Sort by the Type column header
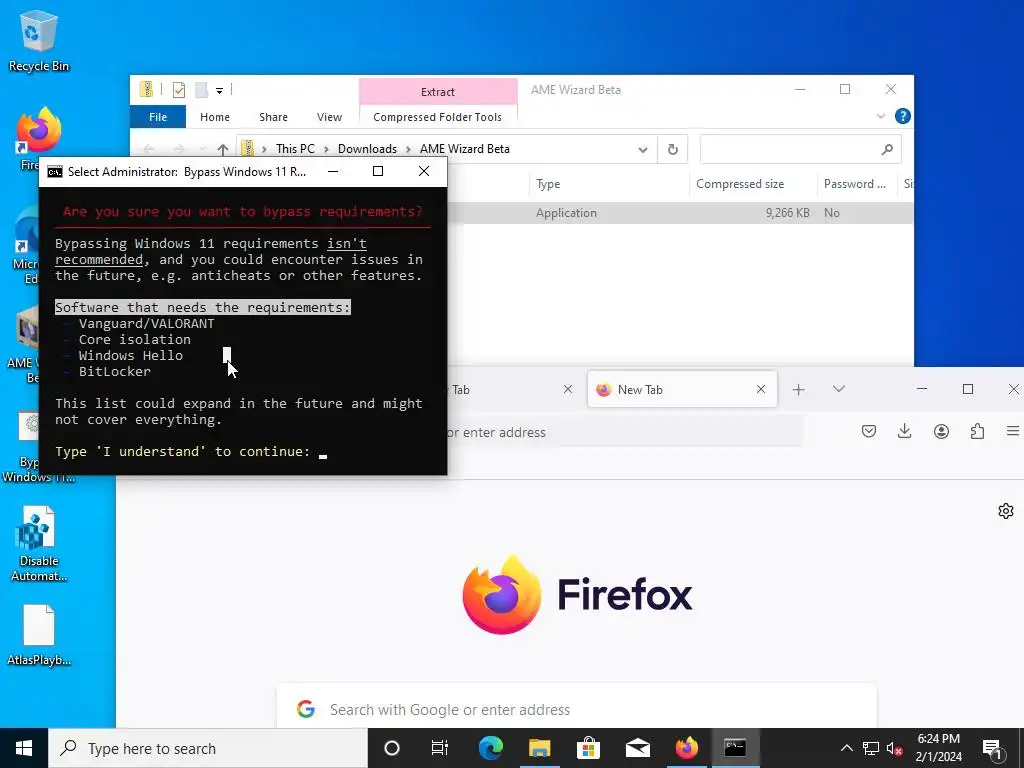This screenshot has height=768, width=1024. (609, 184)
